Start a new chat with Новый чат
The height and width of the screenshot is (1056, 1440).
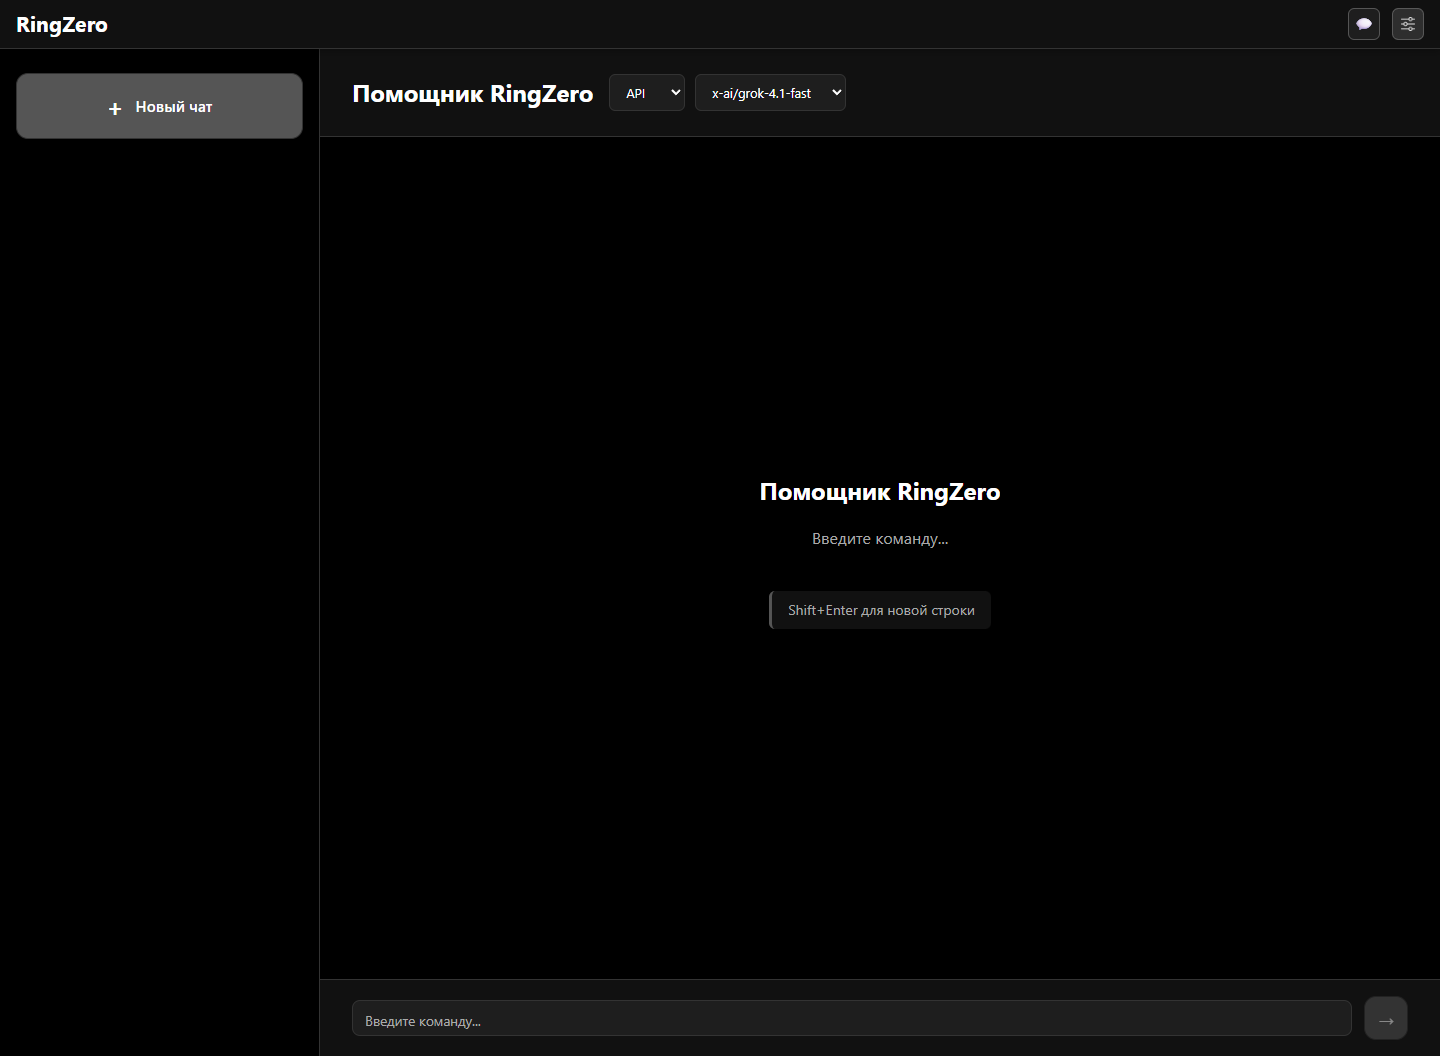(160, 106)
